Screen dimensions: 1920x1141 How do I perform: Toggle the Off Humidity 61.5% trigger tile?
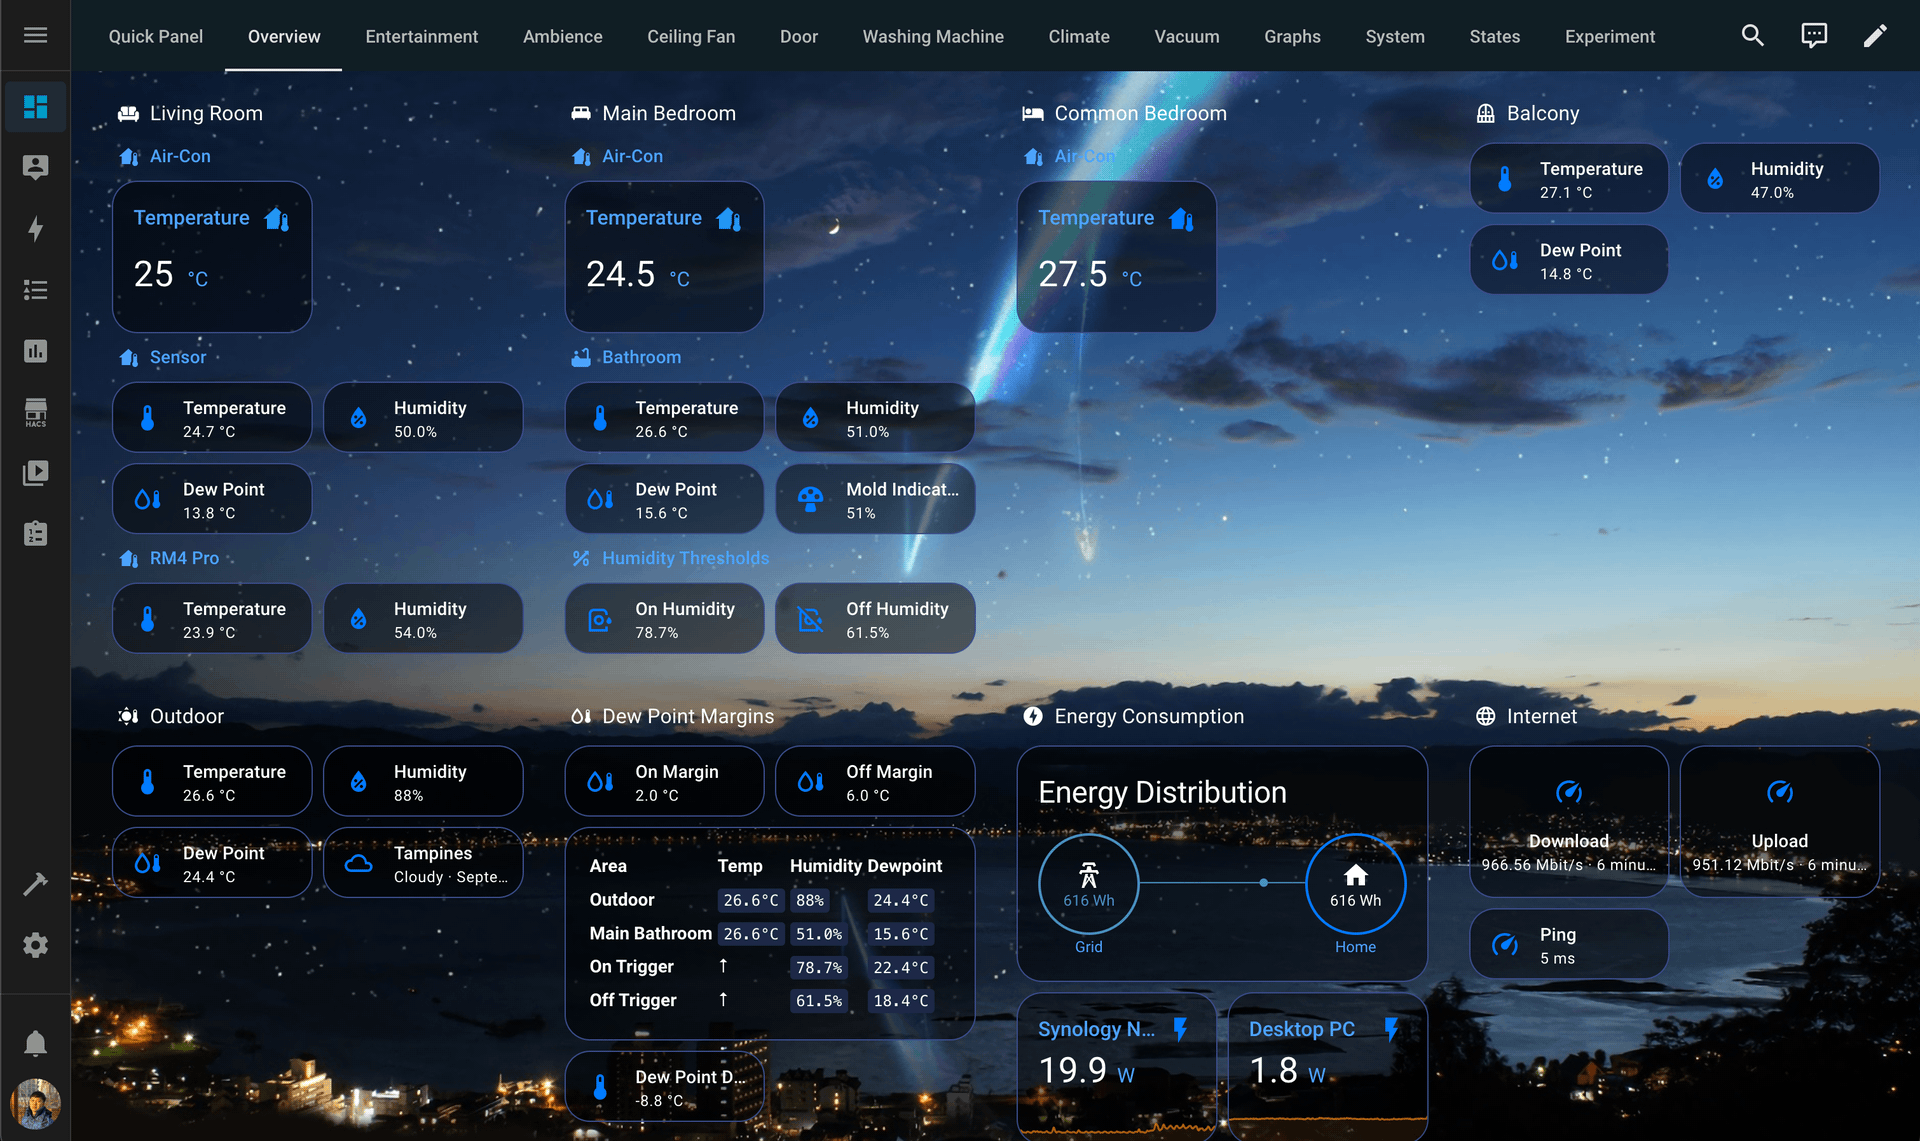pos(875,618)
